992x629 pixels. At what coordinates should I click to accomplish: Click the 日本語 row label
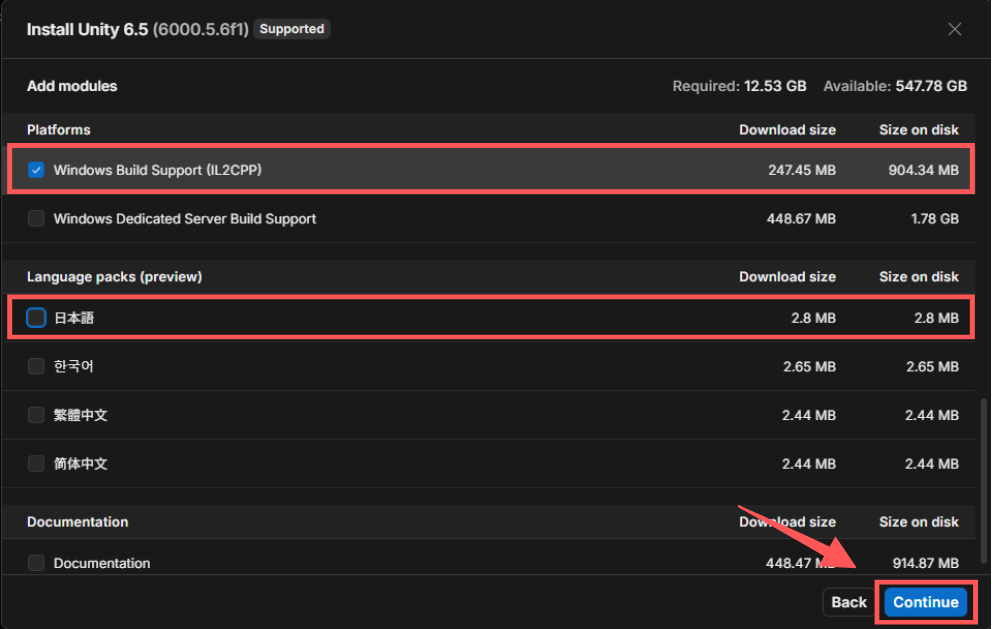[x=74, y=318]
